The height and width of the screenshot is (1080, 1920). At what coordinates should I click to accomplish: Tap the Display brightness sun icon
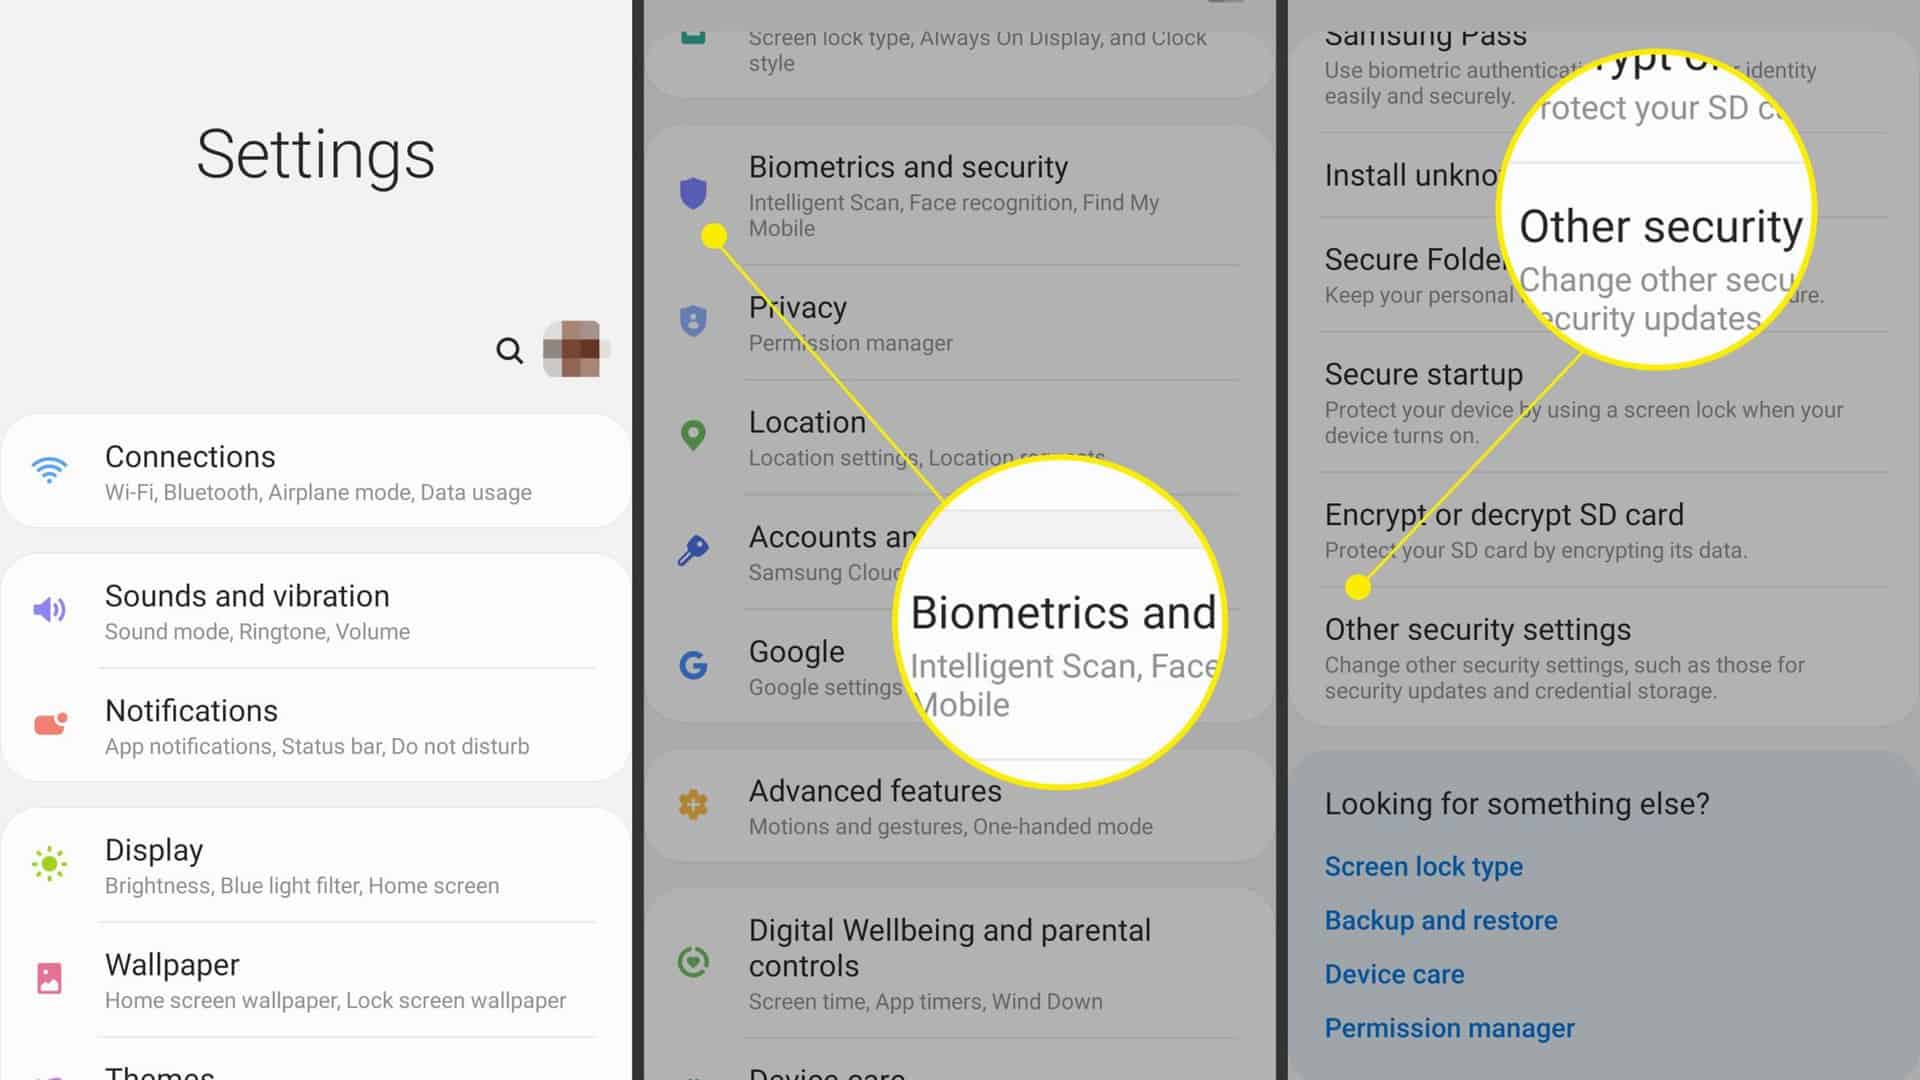49,864
